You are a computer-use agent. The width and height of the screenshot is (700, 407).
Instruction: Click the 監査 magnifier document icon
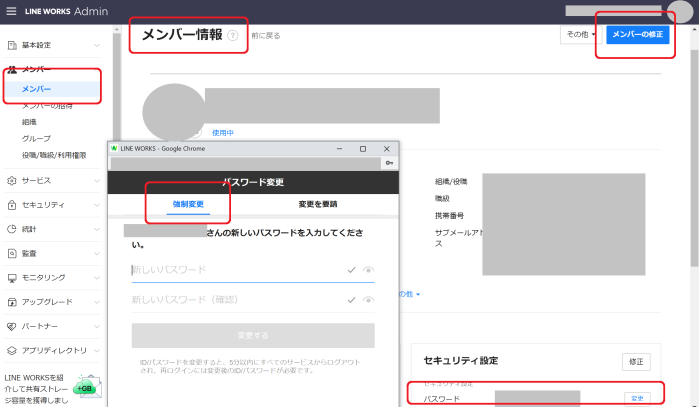(12, 253)
